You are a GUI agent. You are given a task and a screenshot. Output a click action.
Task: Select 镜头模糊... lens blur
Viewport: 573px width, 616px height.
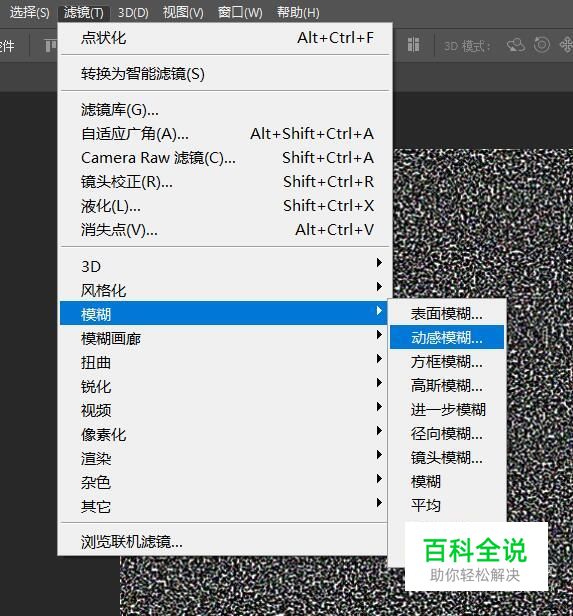[x=447, y=457]
